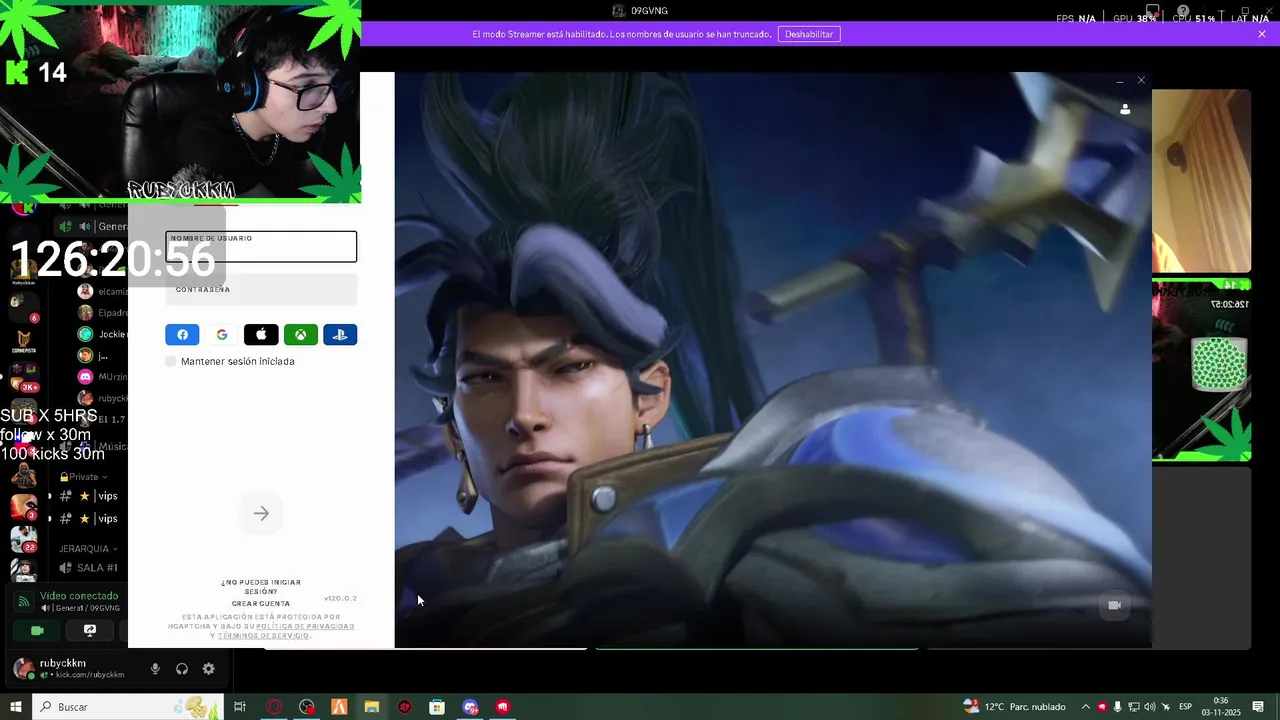Sign in with Xbox icon
1280x720 pixels.
[x=300, y=335]
